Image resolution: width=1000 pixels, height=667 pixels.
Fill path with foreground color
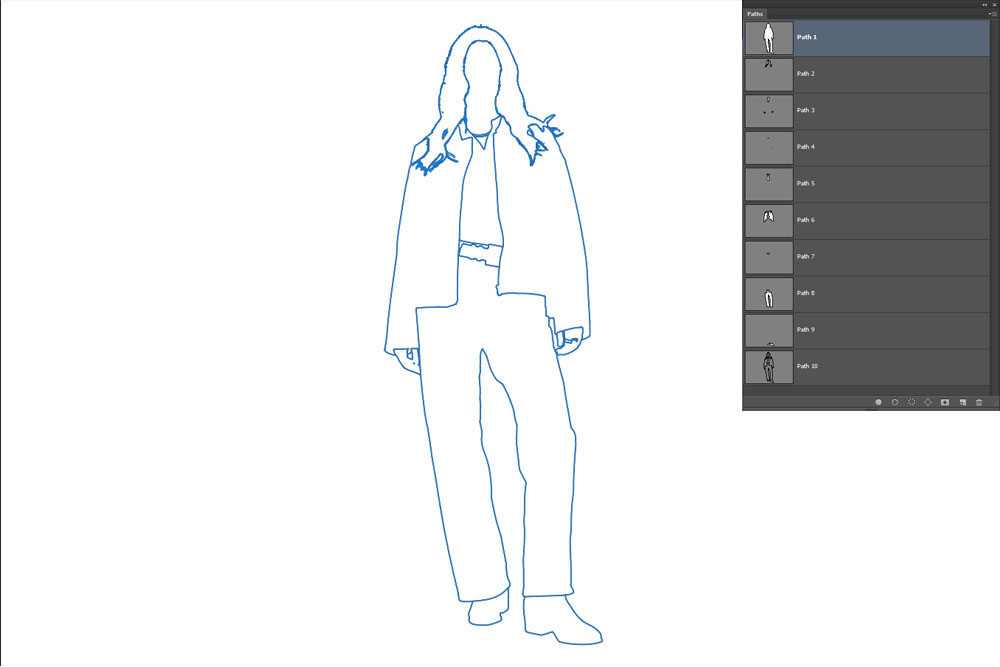pyautogui.click(x=879, y=402)
